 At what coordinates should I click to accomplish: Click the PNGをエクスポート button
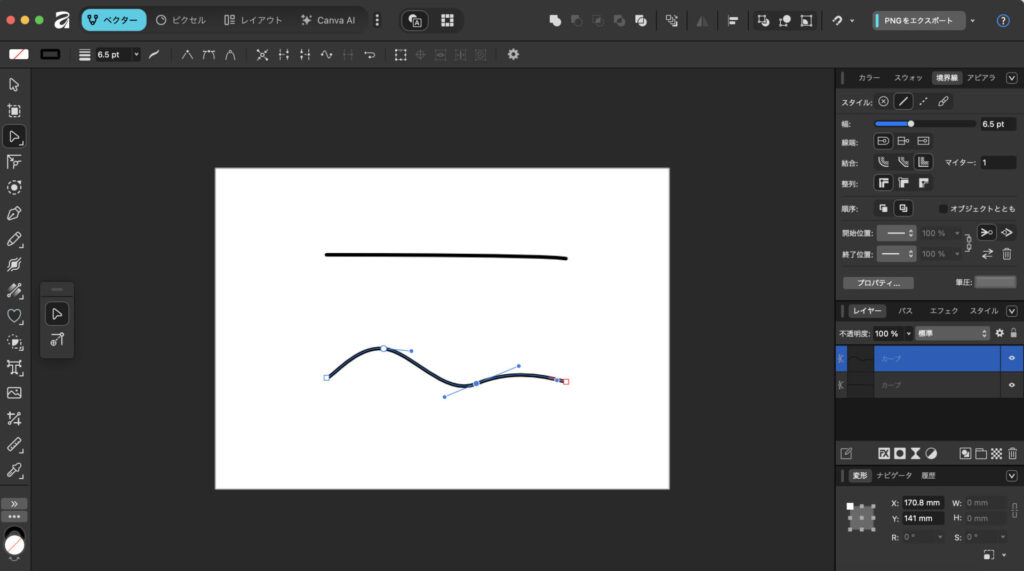coord(918,20)
